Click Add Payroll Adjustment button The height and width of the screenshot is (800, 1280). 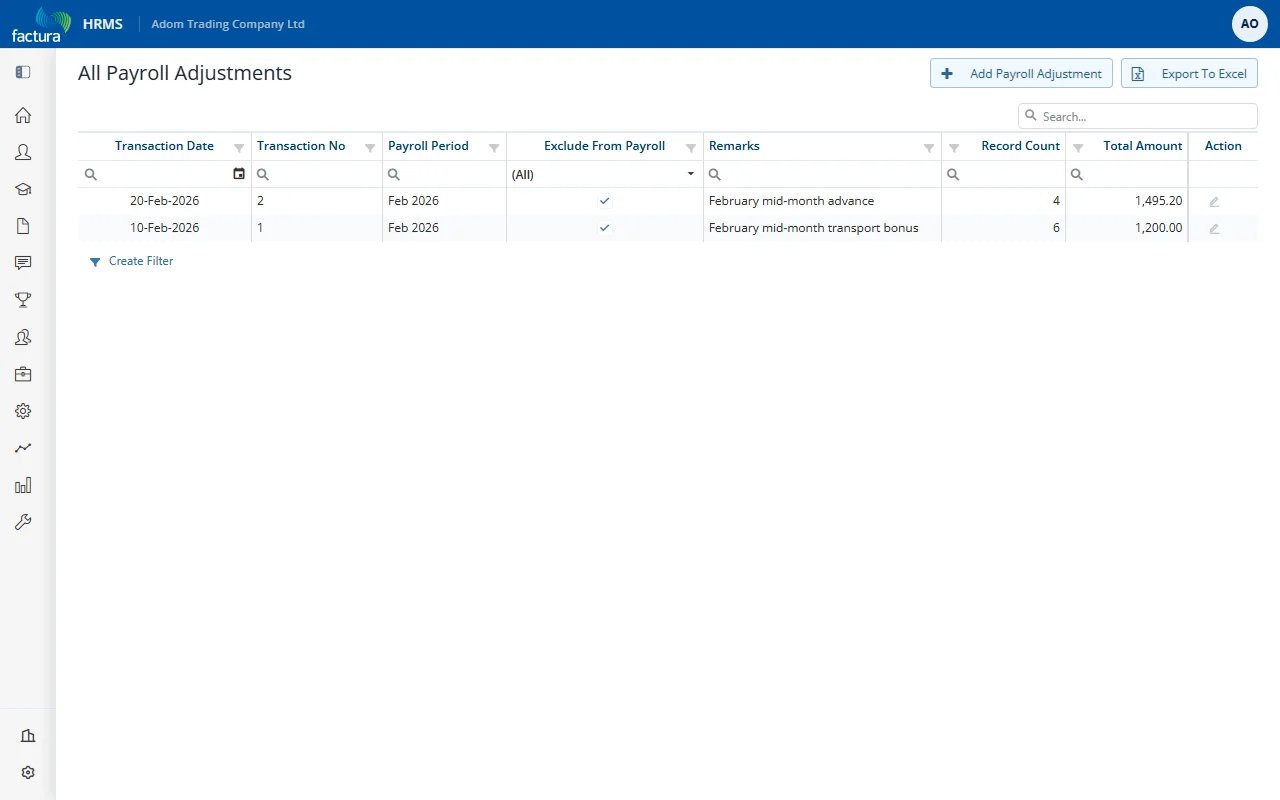pyautogui.click(x=1021, y=73)
